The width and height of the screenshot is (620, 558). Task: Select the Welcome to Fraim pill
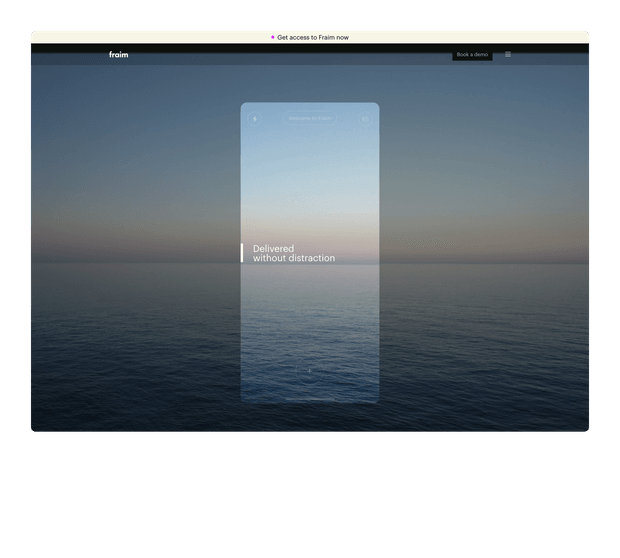click(309, 119)
